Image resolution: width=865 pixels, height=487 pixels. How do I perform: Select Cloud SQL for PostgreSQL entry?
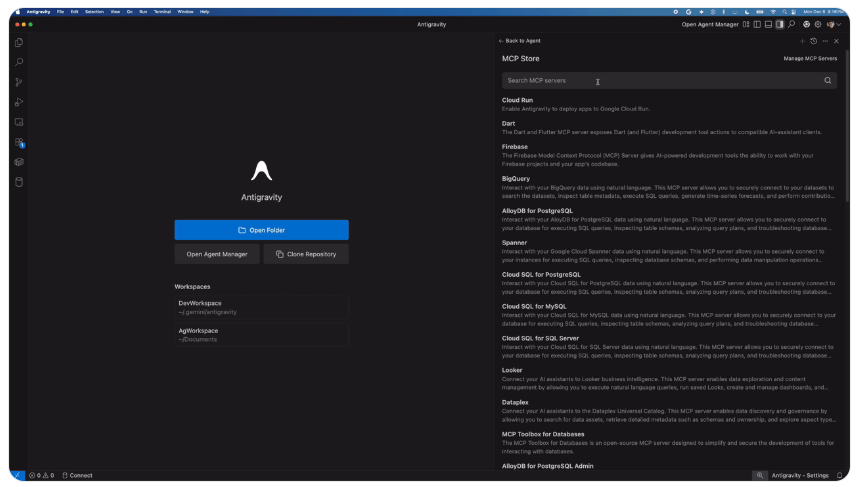pyautogui.click(x=669, y=283)
